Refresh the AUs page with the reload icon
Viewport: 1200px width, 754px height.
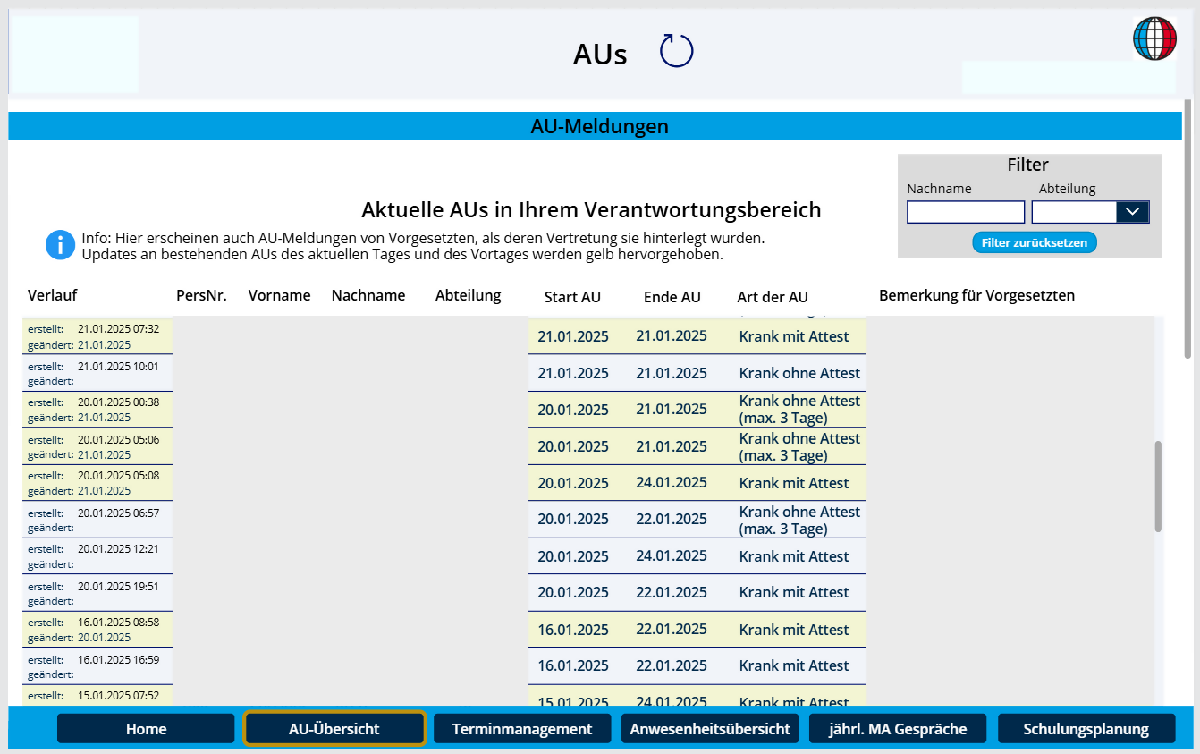coord(676,49)
